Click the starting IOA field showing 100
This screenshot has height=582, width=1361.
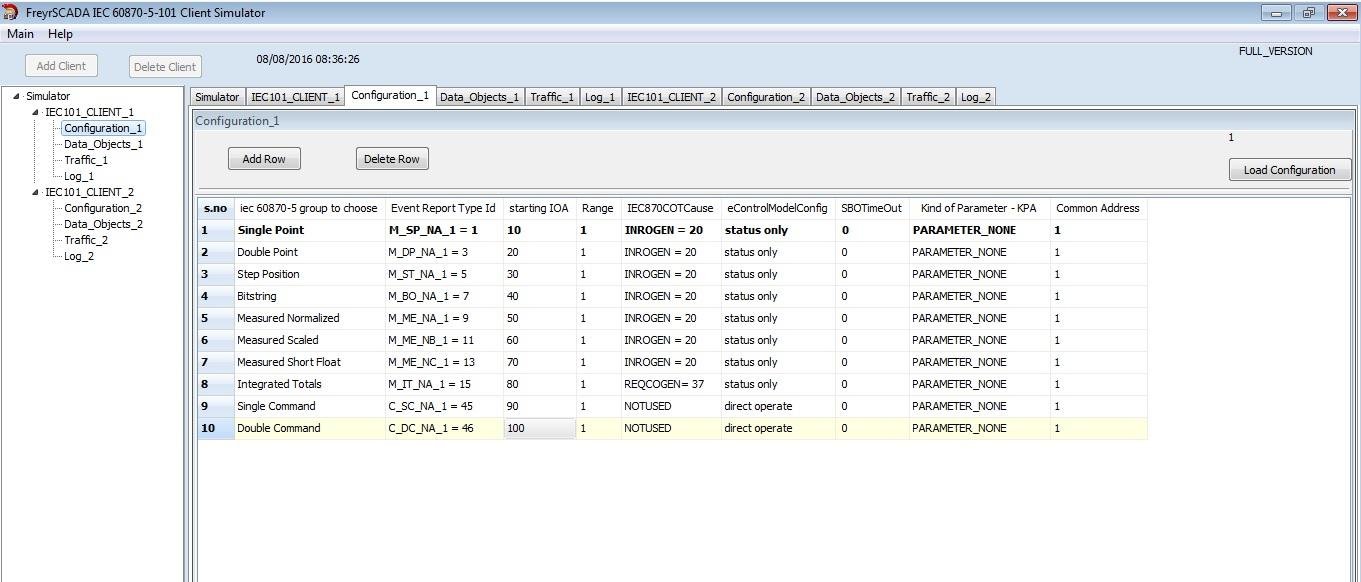540,428
